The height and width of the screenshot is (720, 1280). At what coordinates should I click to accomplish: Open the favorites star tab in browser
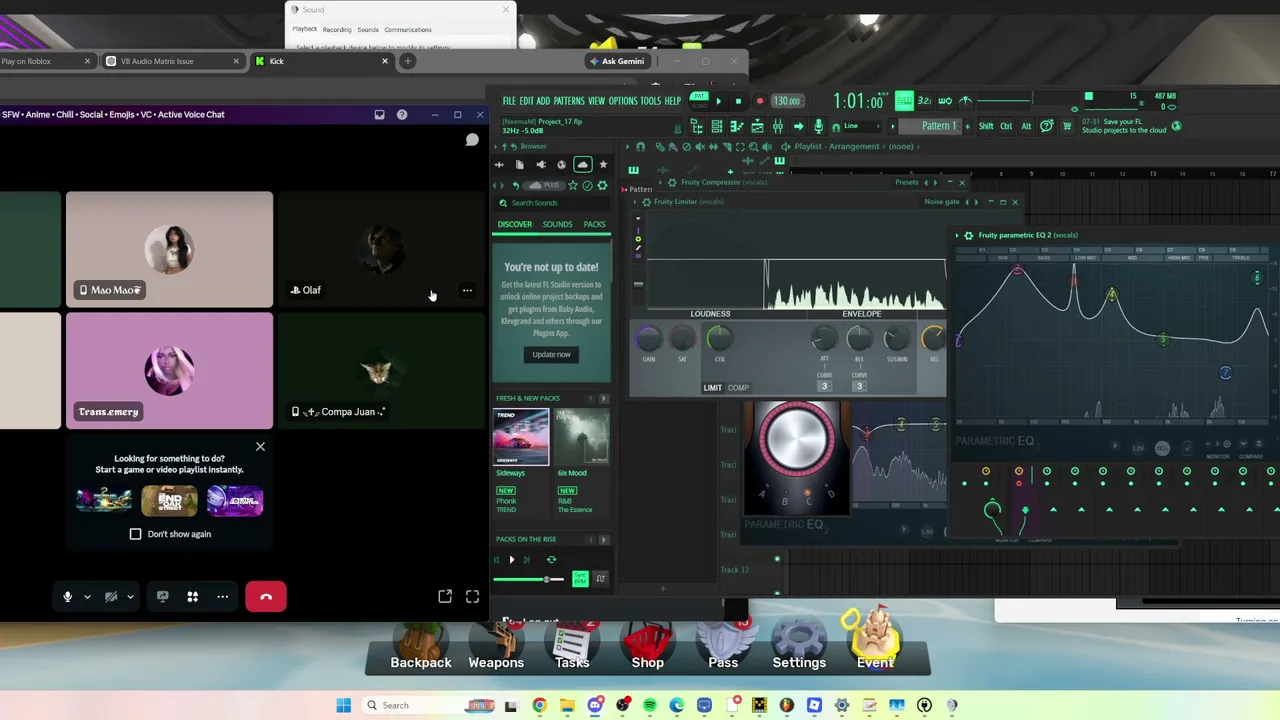(603, 164)
